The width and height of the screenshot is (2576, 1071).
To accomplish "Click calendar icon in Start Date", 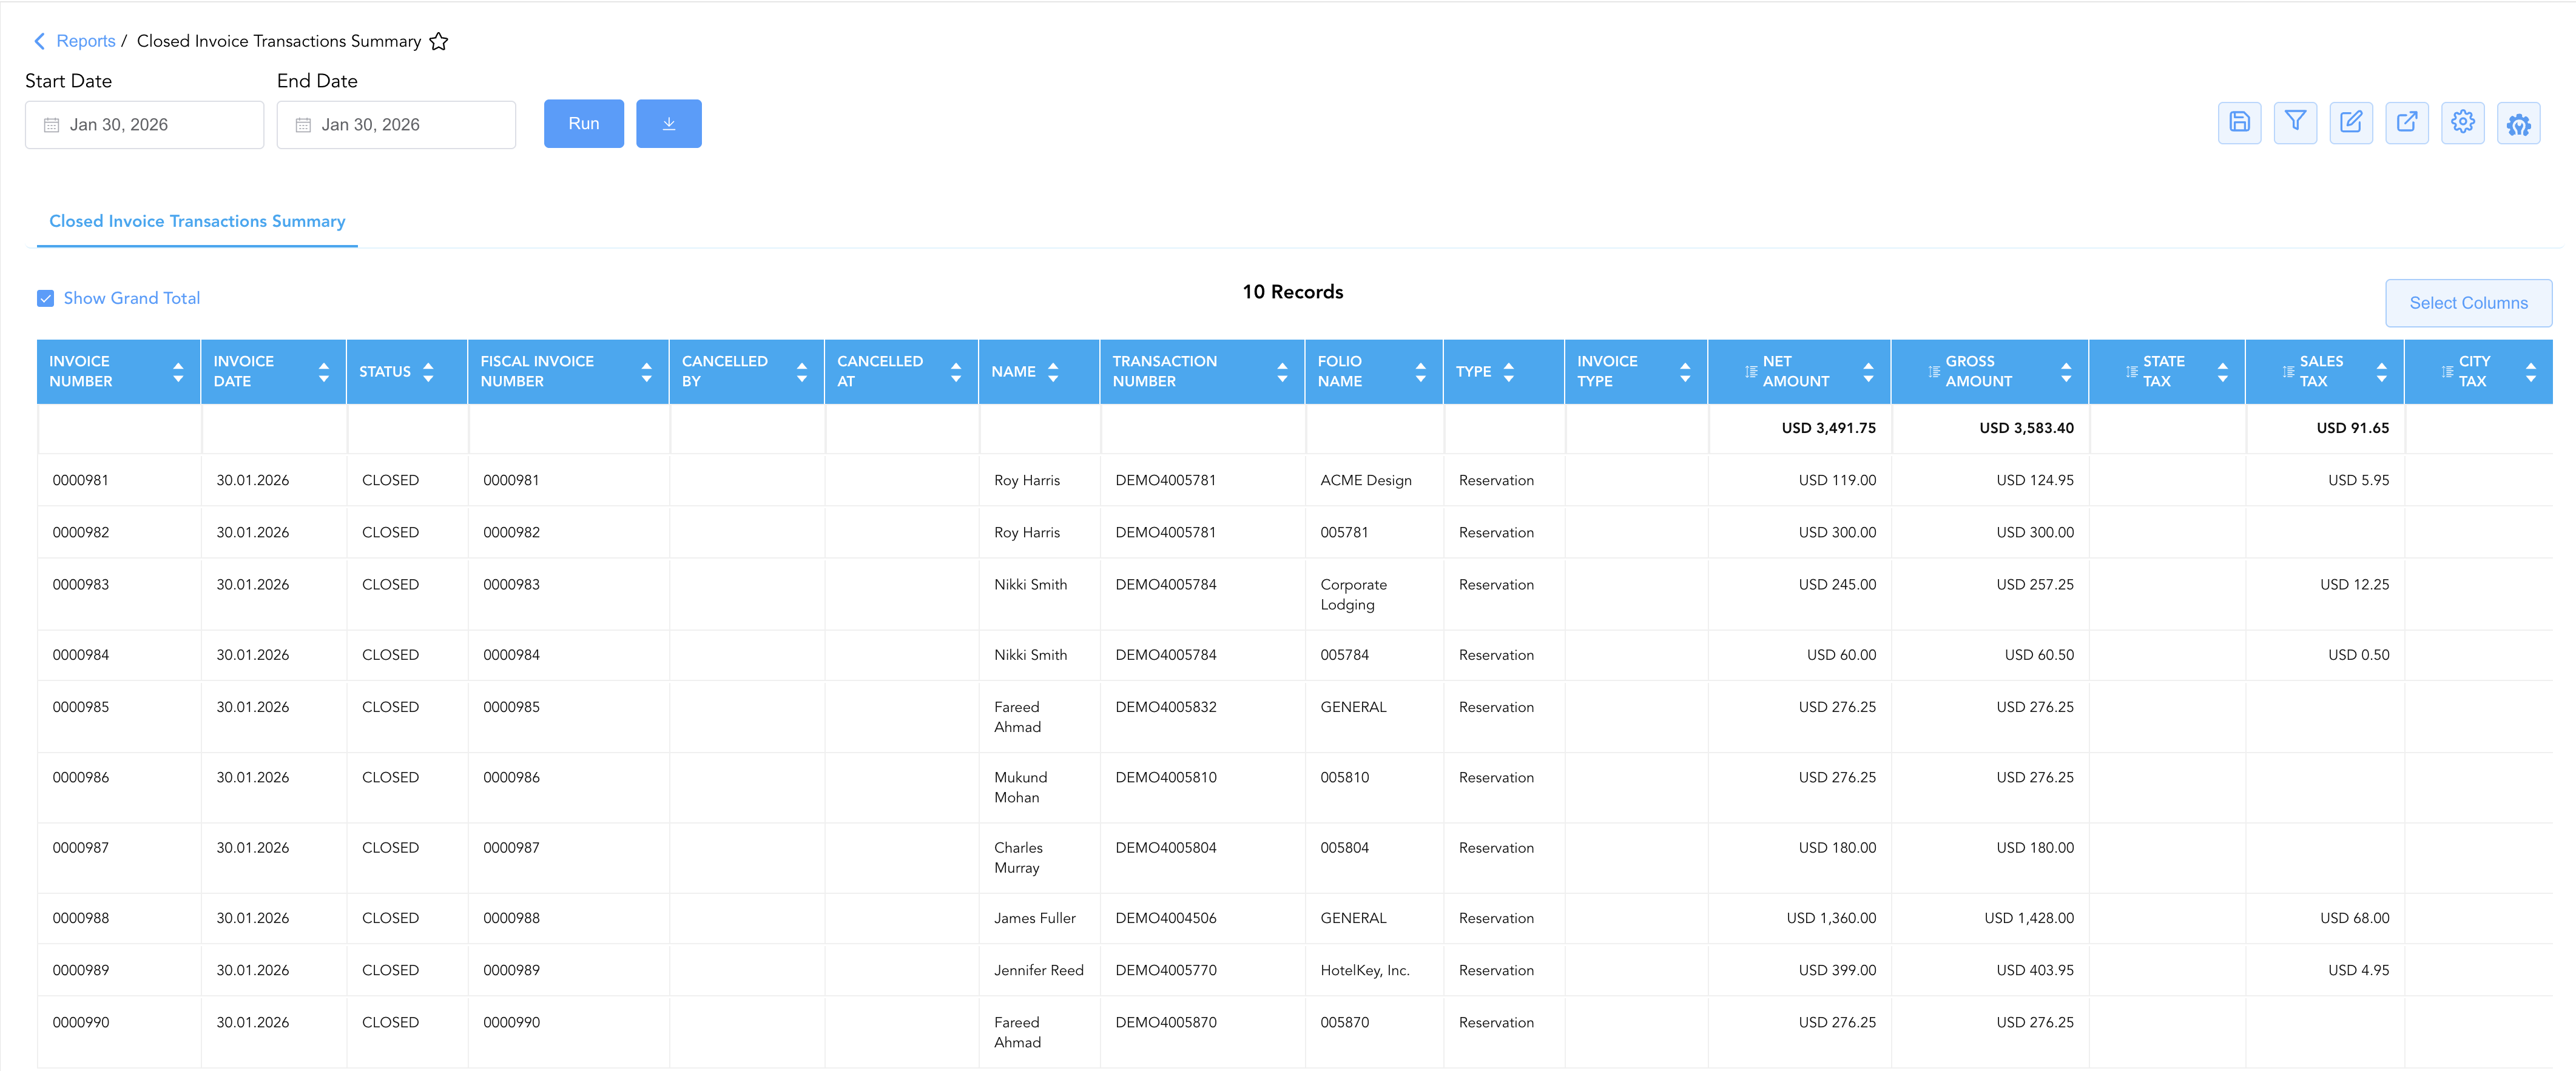I will pos(51,125).
